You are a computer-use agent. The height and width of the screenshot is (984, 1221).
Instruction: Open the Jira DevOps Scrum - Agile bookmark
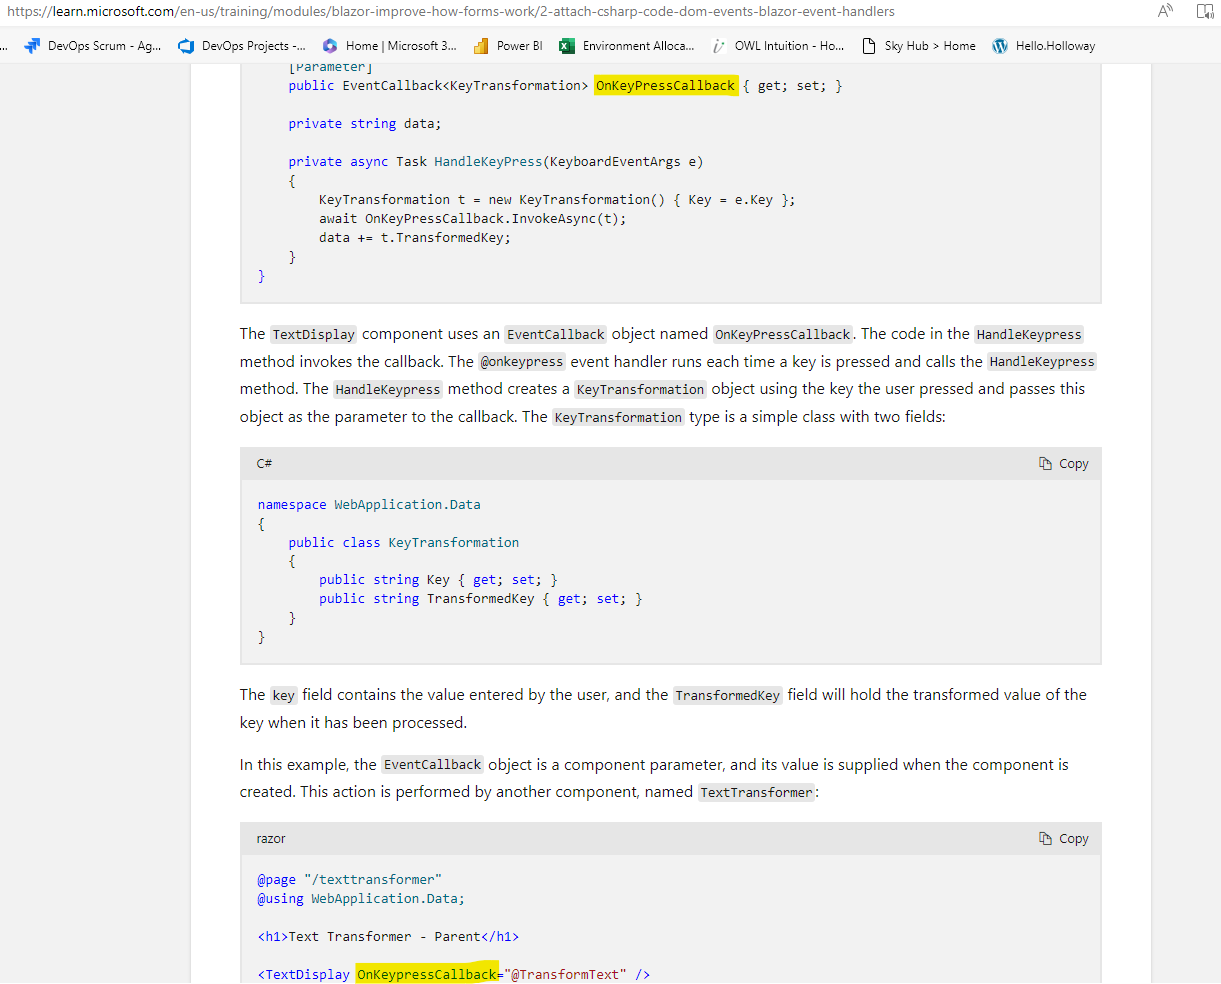(x=92, y=45)
